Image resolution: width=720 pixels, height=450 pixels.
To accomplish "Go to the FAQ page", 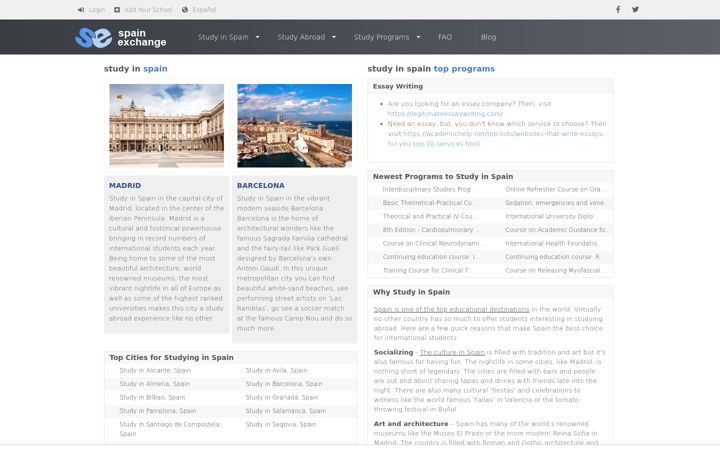I will pyautogui.click(x=445, y=37).
